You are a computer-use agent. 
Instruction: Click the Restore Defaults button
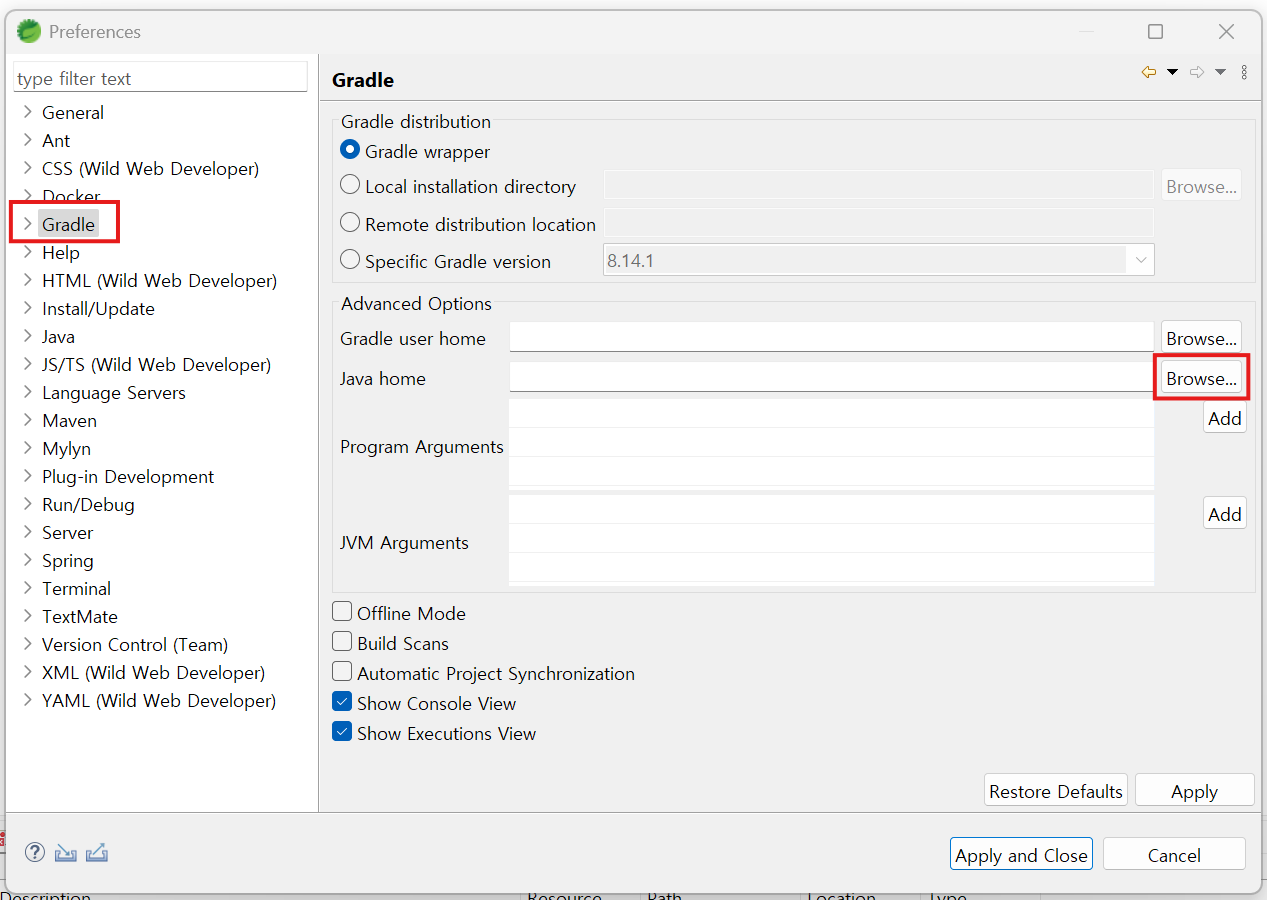pos(1056,790)
